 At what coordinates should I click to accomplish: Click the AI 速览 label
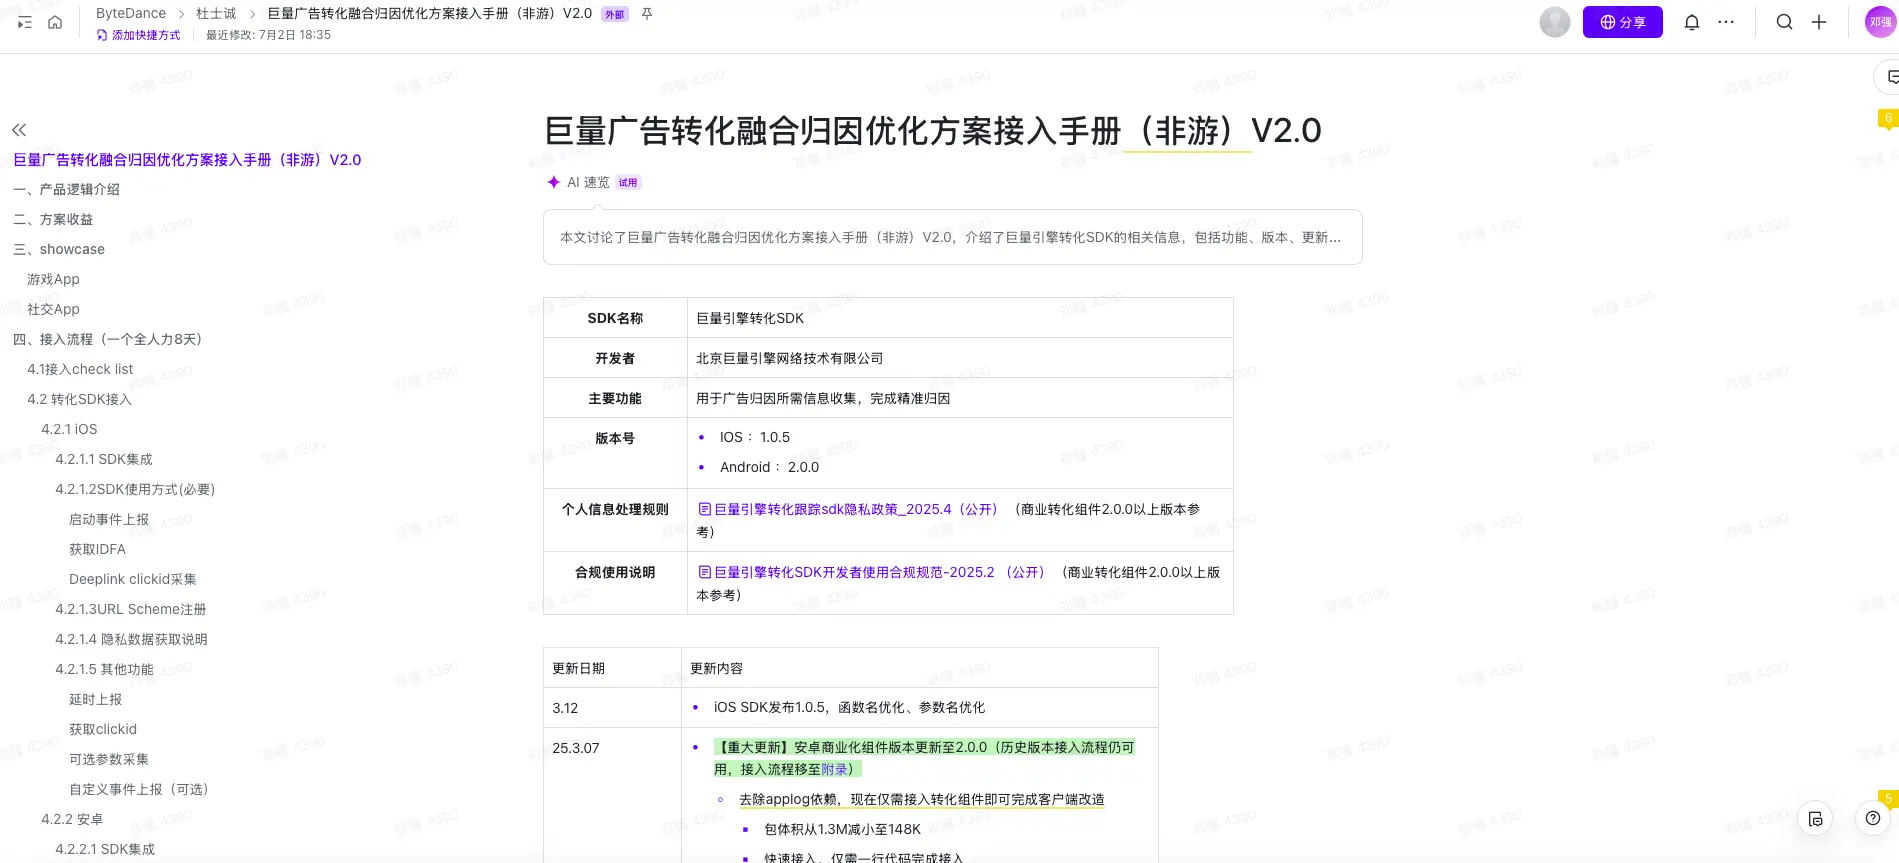(588, 182)
